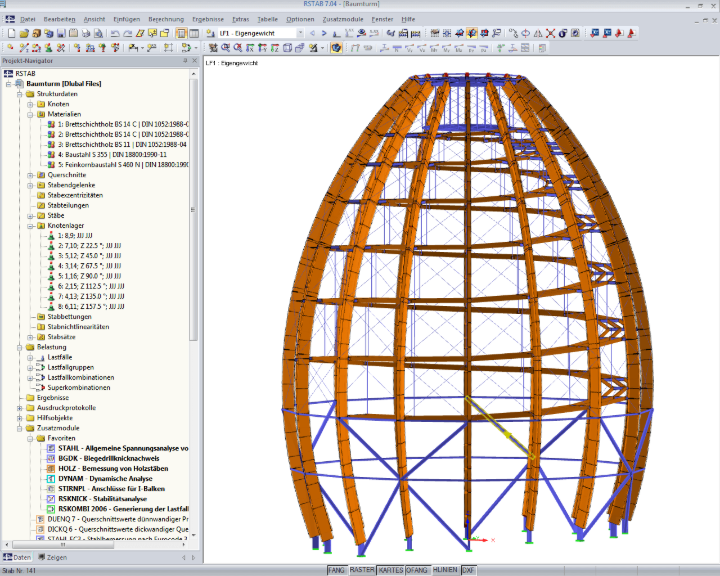Toggle the Projekt-Navigator panel display
The height and width of the screenshot is (576, 720).
tap(181, 34)
